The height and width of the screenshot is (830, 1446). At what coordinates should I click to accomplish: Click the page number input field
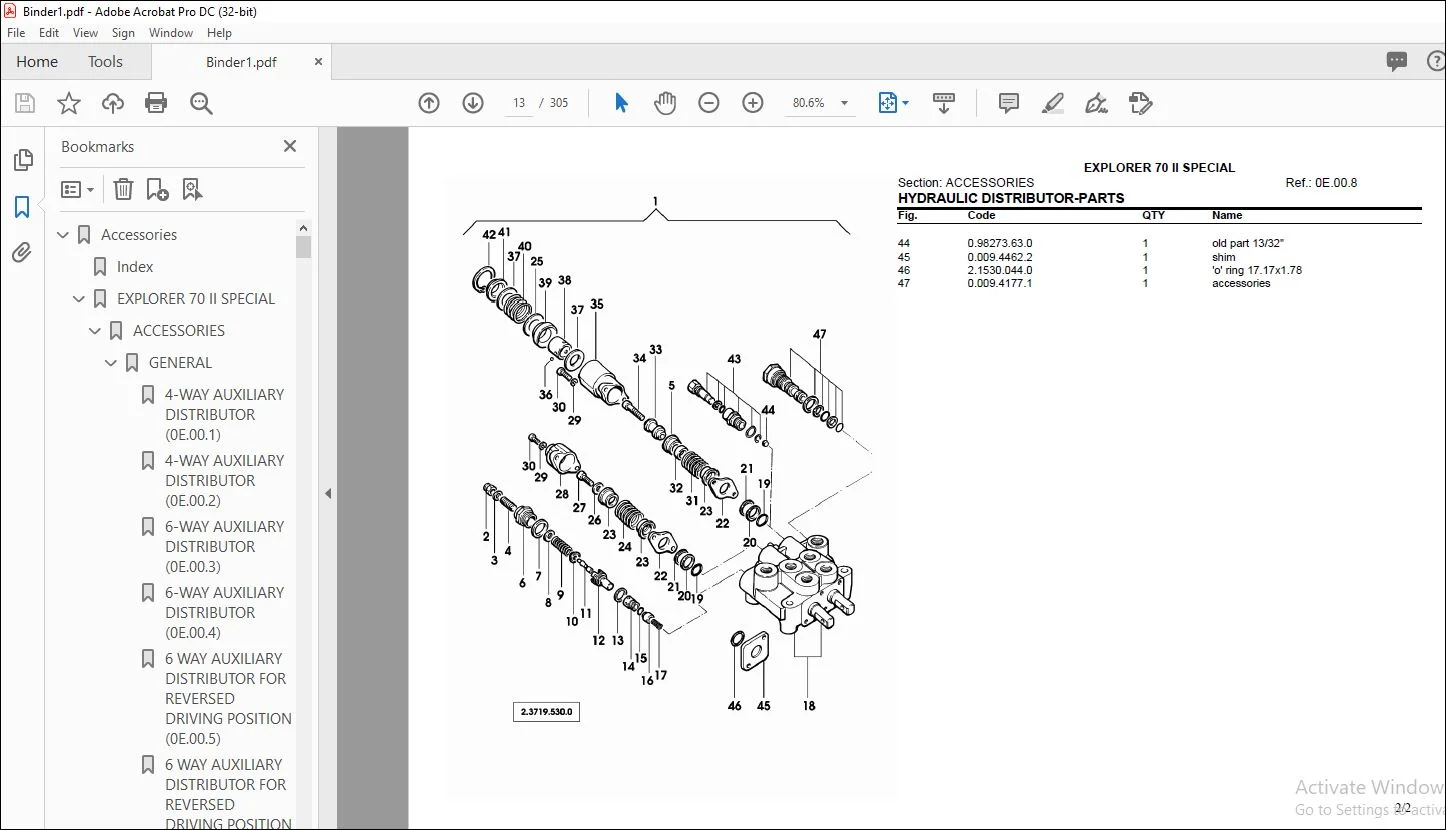519,103
